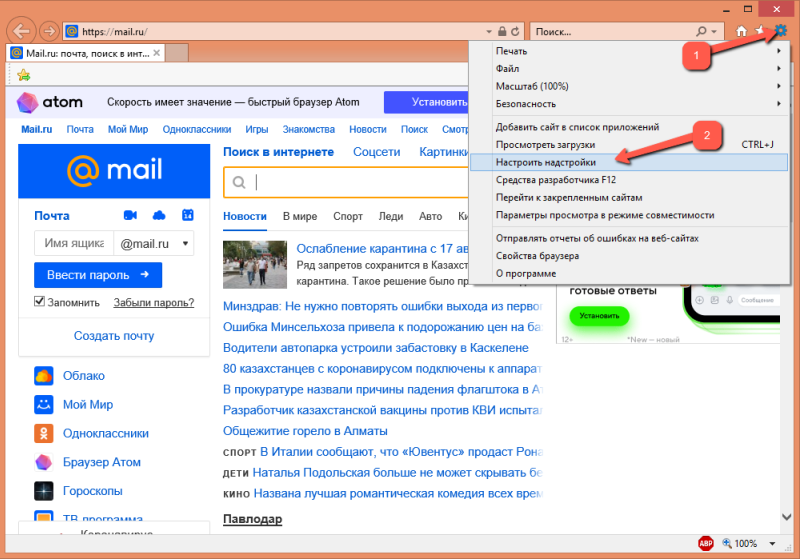The width and height of the screenshot is (800, 559).
Task: Go back using the back arrow
Action: pyautogui.click(x=21, y=31)
